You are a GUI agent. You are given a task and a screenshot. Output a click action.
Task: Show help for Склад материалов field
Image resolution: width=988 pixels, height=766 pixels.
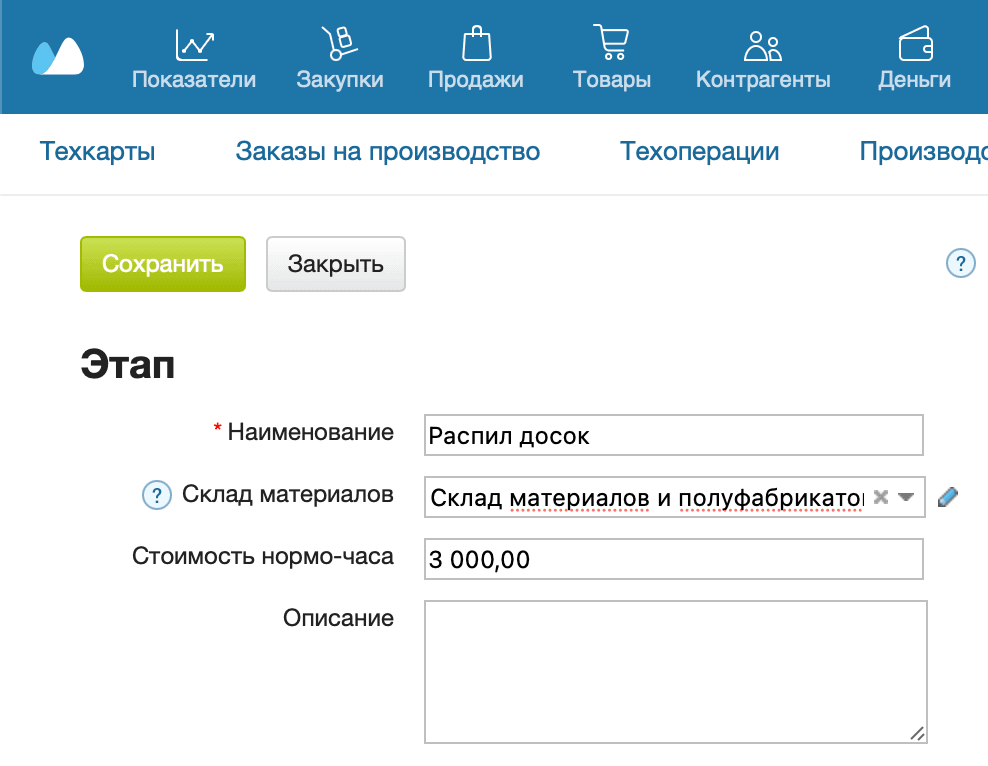coord(156,495)
